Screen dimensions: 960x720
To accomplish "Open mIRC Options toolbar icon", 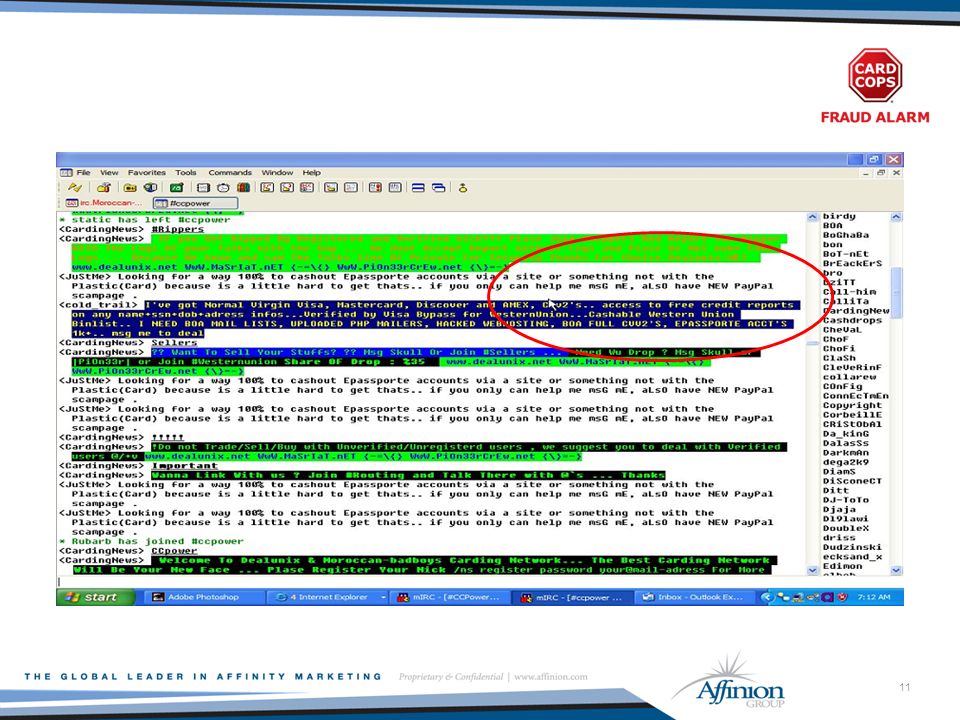I will 104,187.
